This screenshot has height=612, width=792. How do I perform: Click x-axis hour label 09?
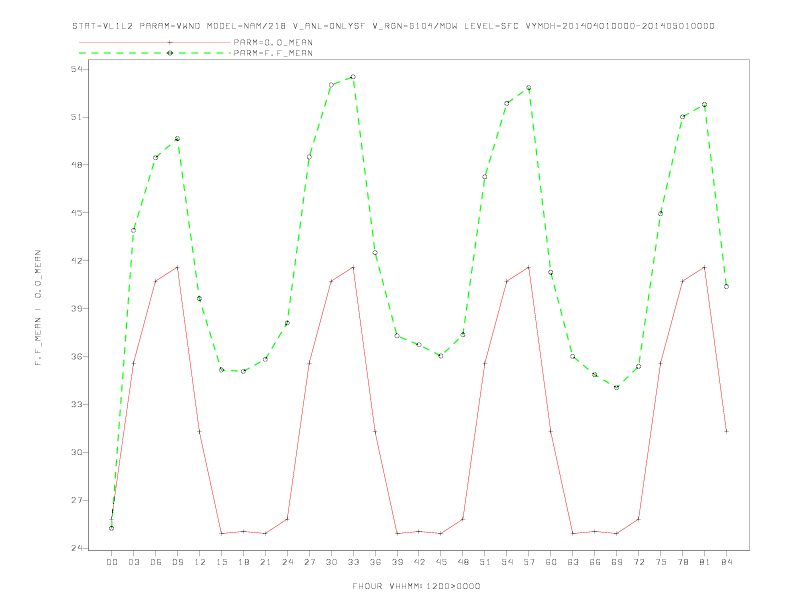[178, 562]
